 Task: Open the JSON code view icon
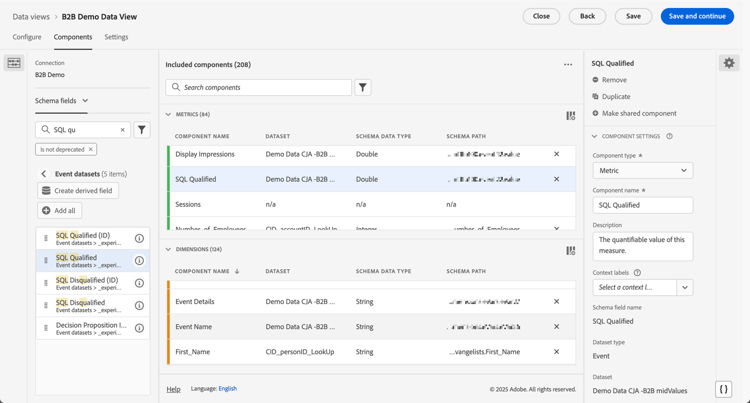tap(723, 389)
